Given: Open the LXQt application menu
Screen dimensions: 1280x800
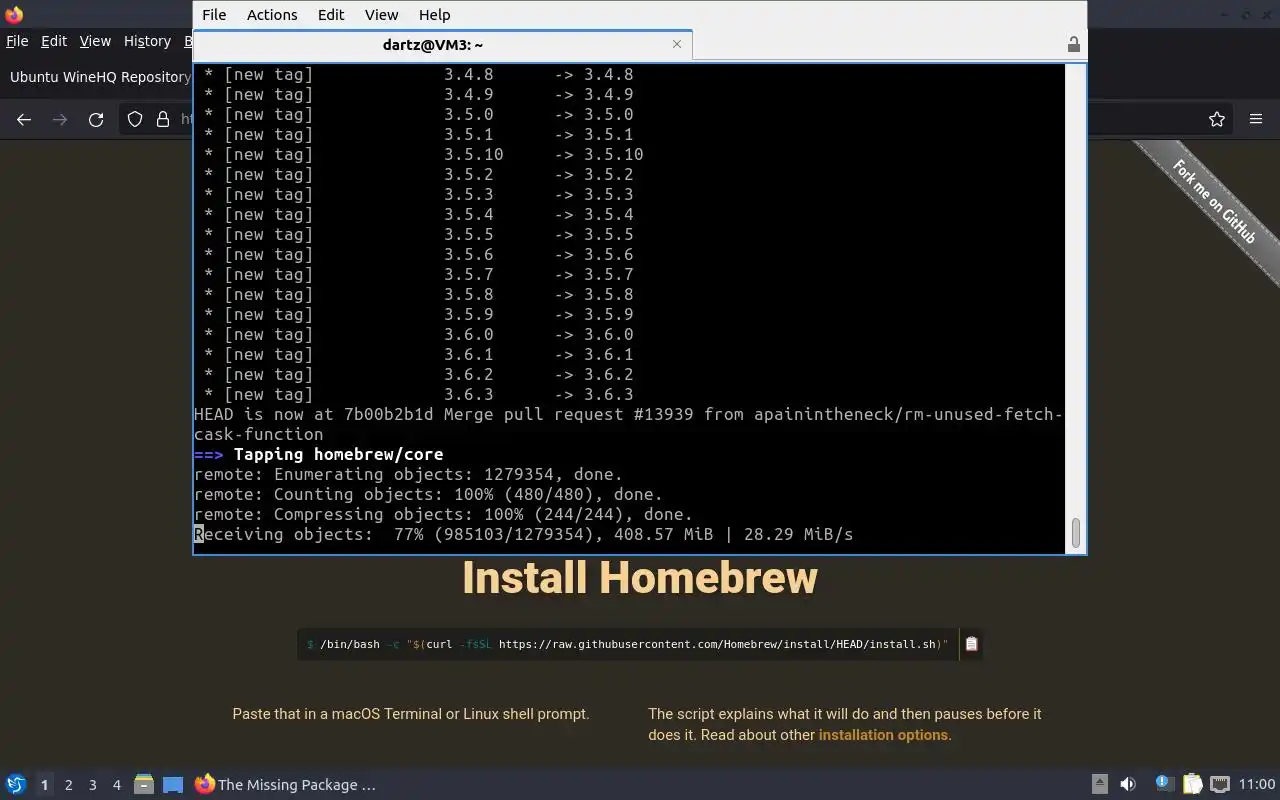Looking at the screenshot, I should (x=16, y=785).
